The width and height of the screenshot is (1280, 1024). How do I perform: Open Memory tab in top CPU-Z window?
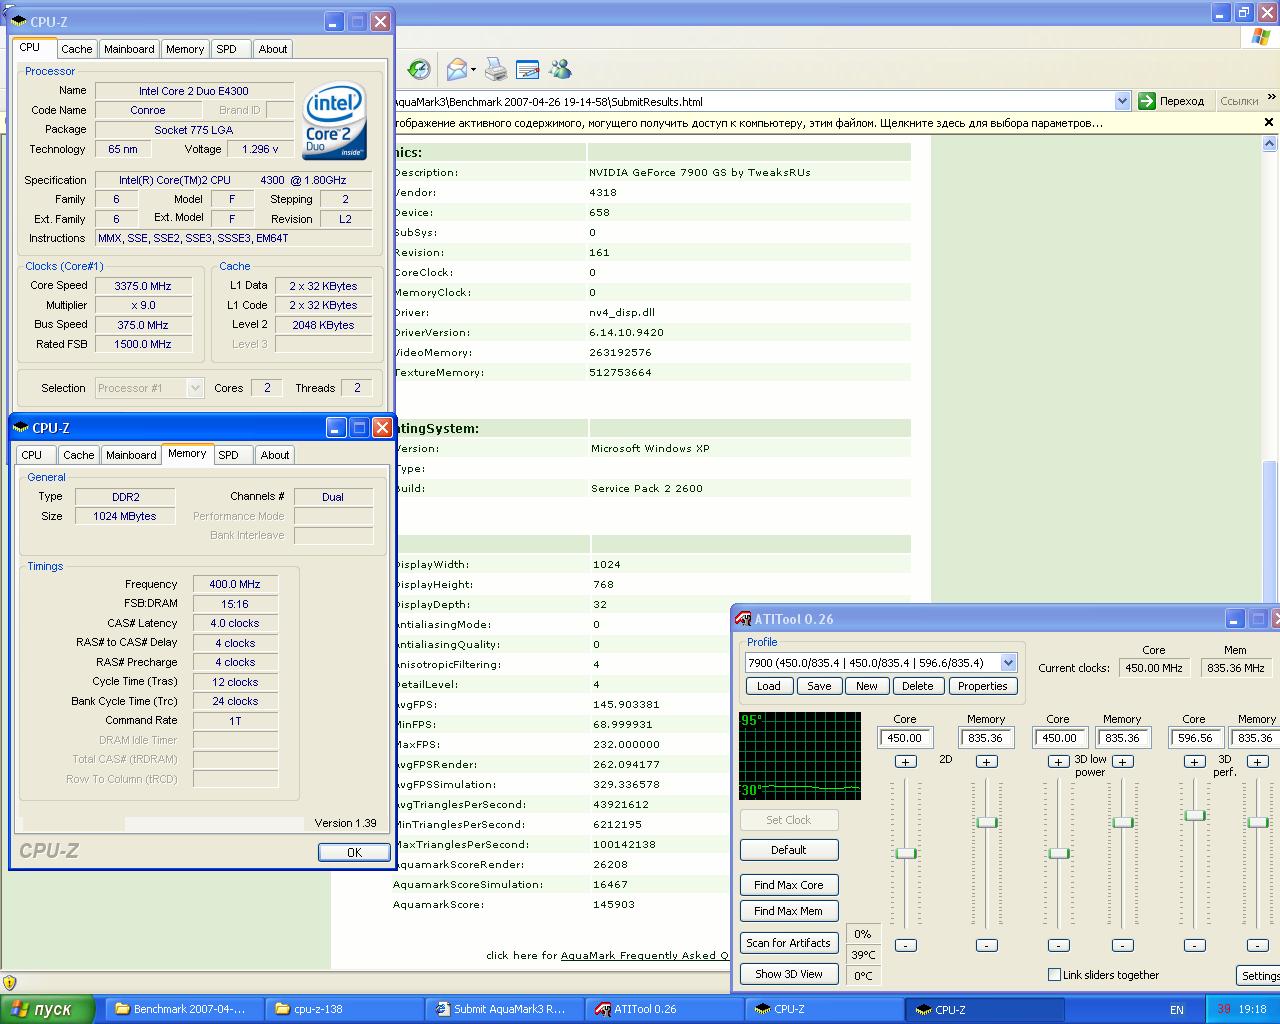[x=185, y=49]
